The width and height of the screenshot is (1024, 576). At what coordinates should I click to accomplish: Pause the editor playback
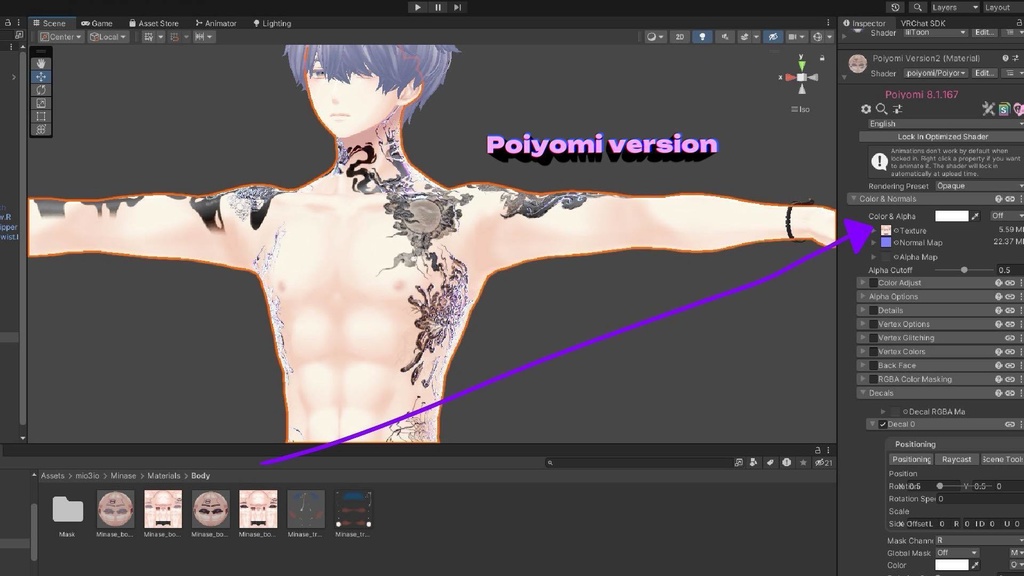click(x=438, y=7)
